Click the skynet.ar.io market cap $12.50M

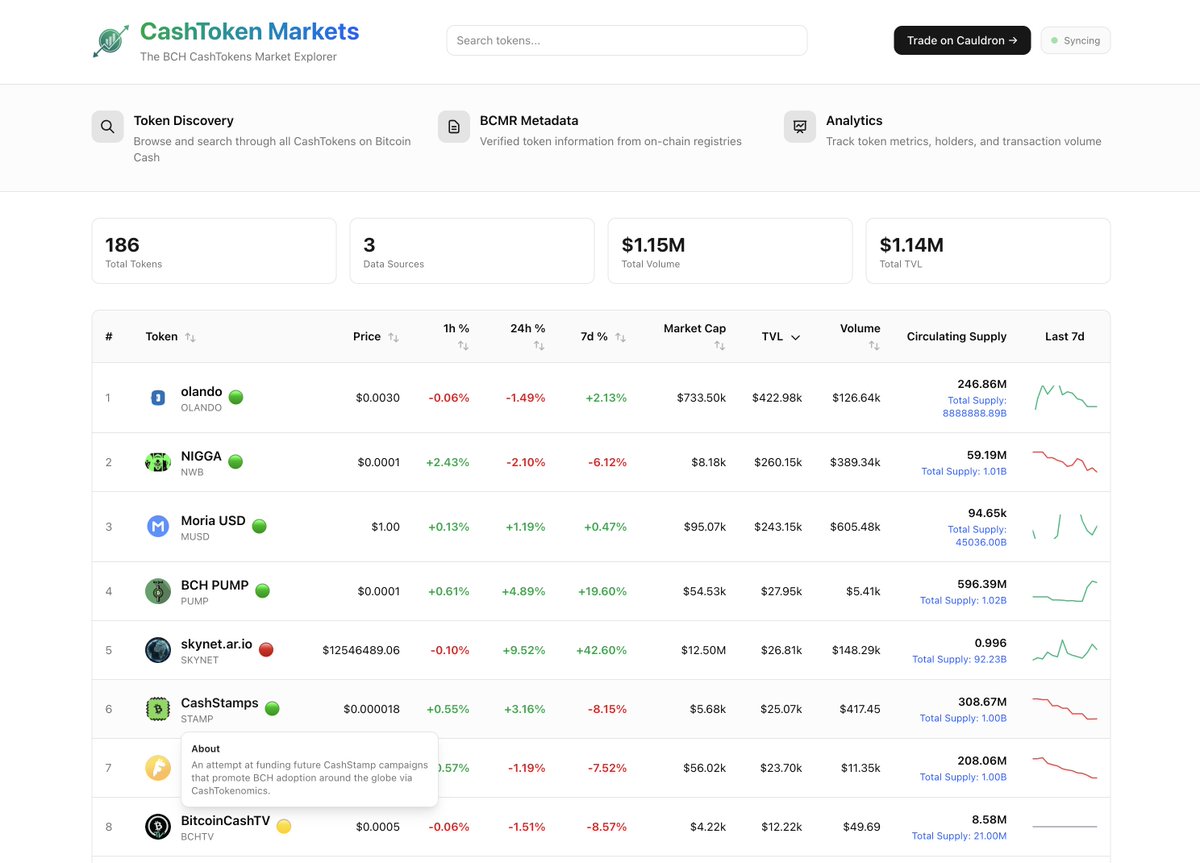[703, 650]
